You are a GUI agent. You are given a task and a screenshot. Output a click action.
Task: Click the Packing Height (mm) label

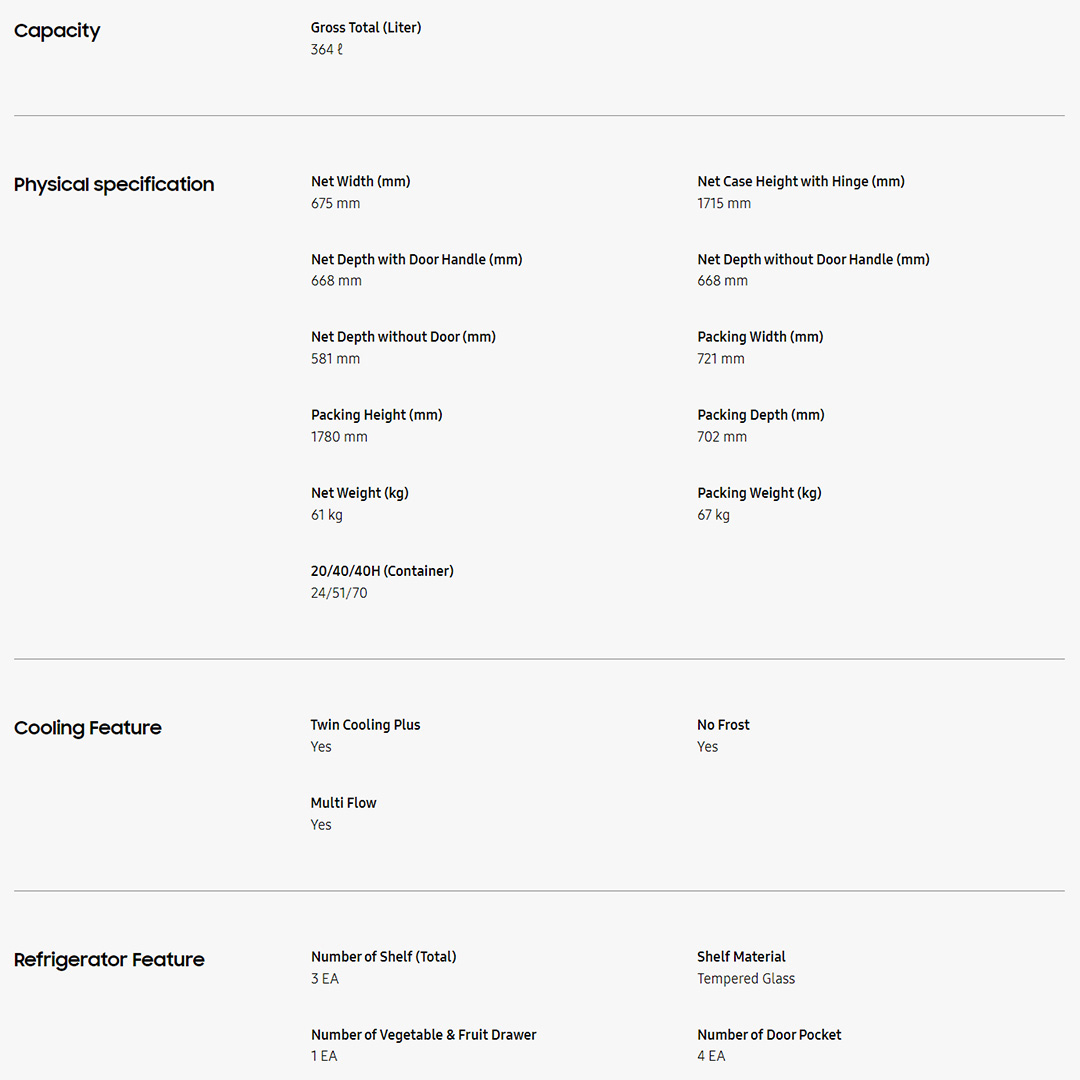(x=377, y=415)
